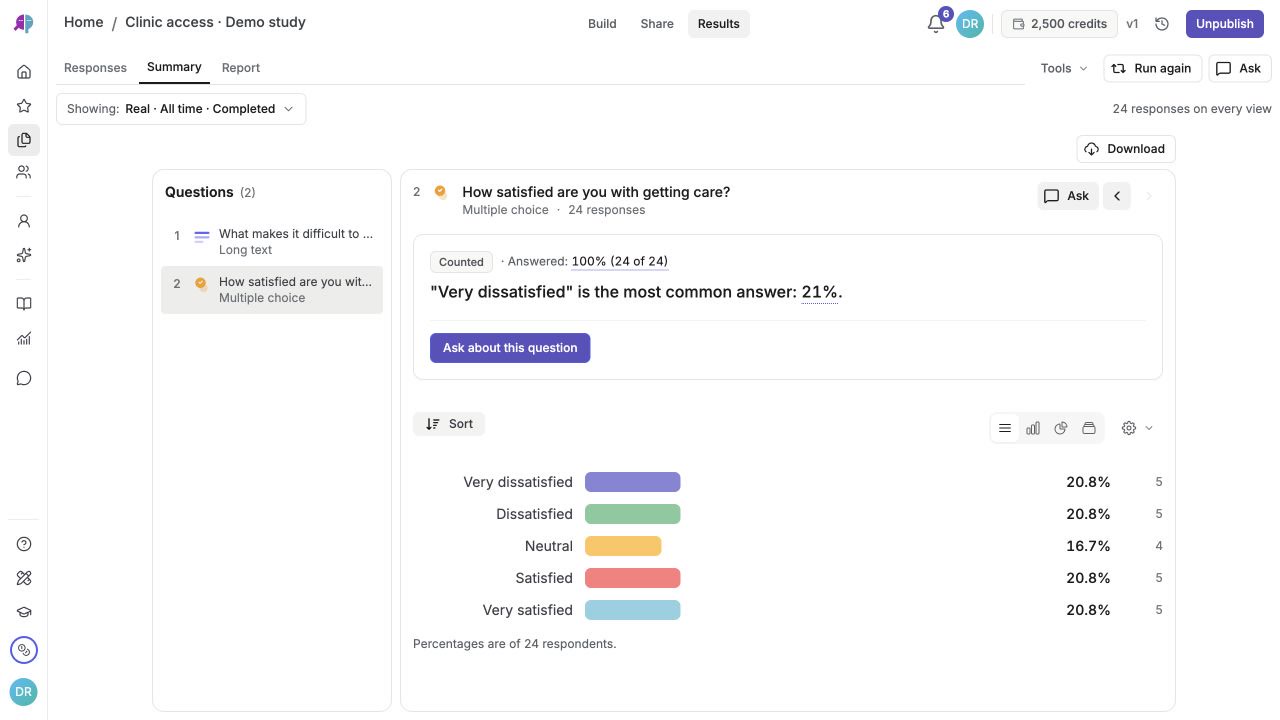The width and height of the screenshot is (1280, 720).
Task: Click the underlined 21% value
Action: [820, 292]
